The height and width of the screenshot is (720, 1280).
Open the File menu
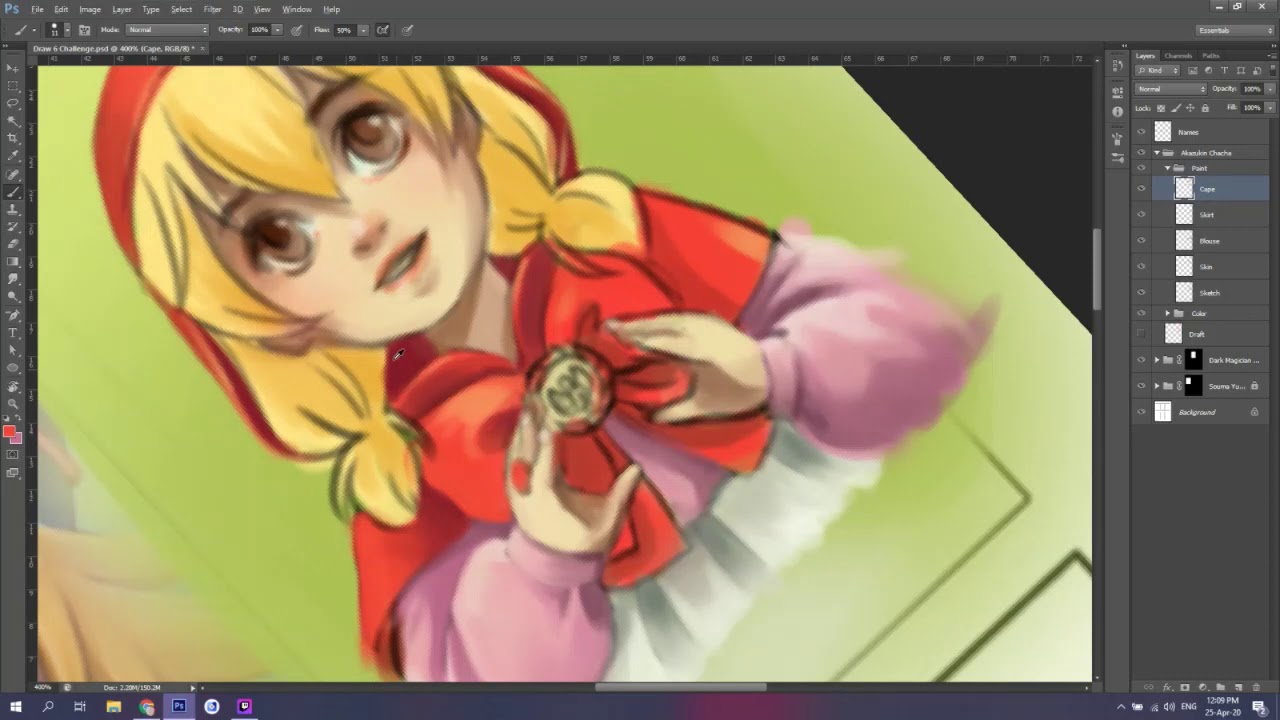tap(37, 9)
